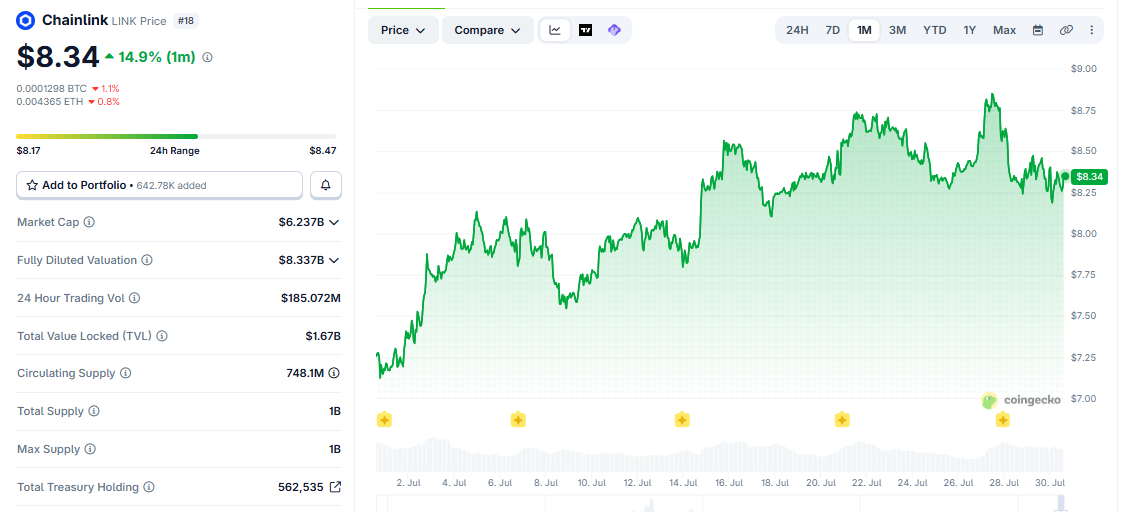Click news marker near 6. Jul

(x=518, y=420)
